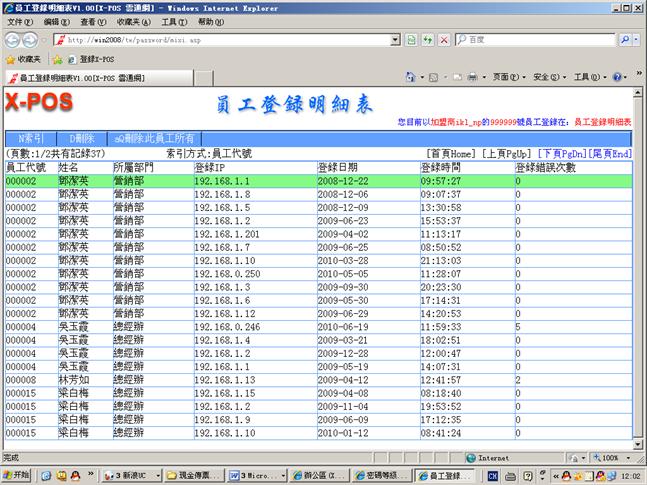Jump to last page via 尾頁End

click(609, 154)
